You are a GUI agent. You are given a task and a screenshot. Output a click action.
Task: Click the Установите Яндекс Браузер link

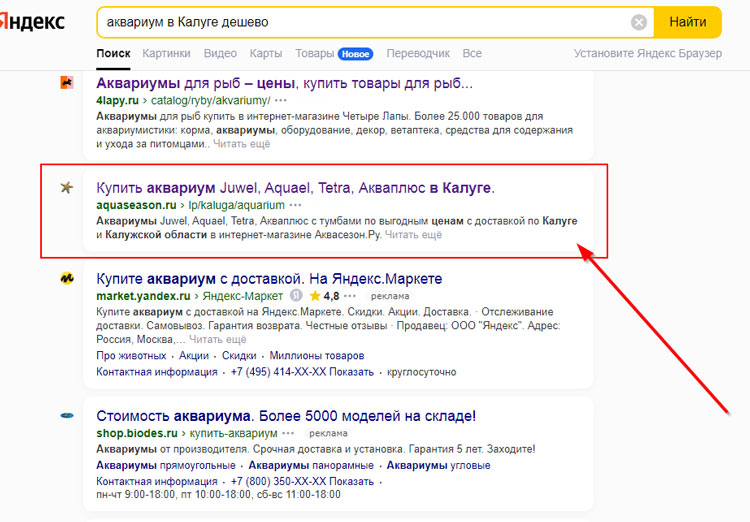coord(647,53)
